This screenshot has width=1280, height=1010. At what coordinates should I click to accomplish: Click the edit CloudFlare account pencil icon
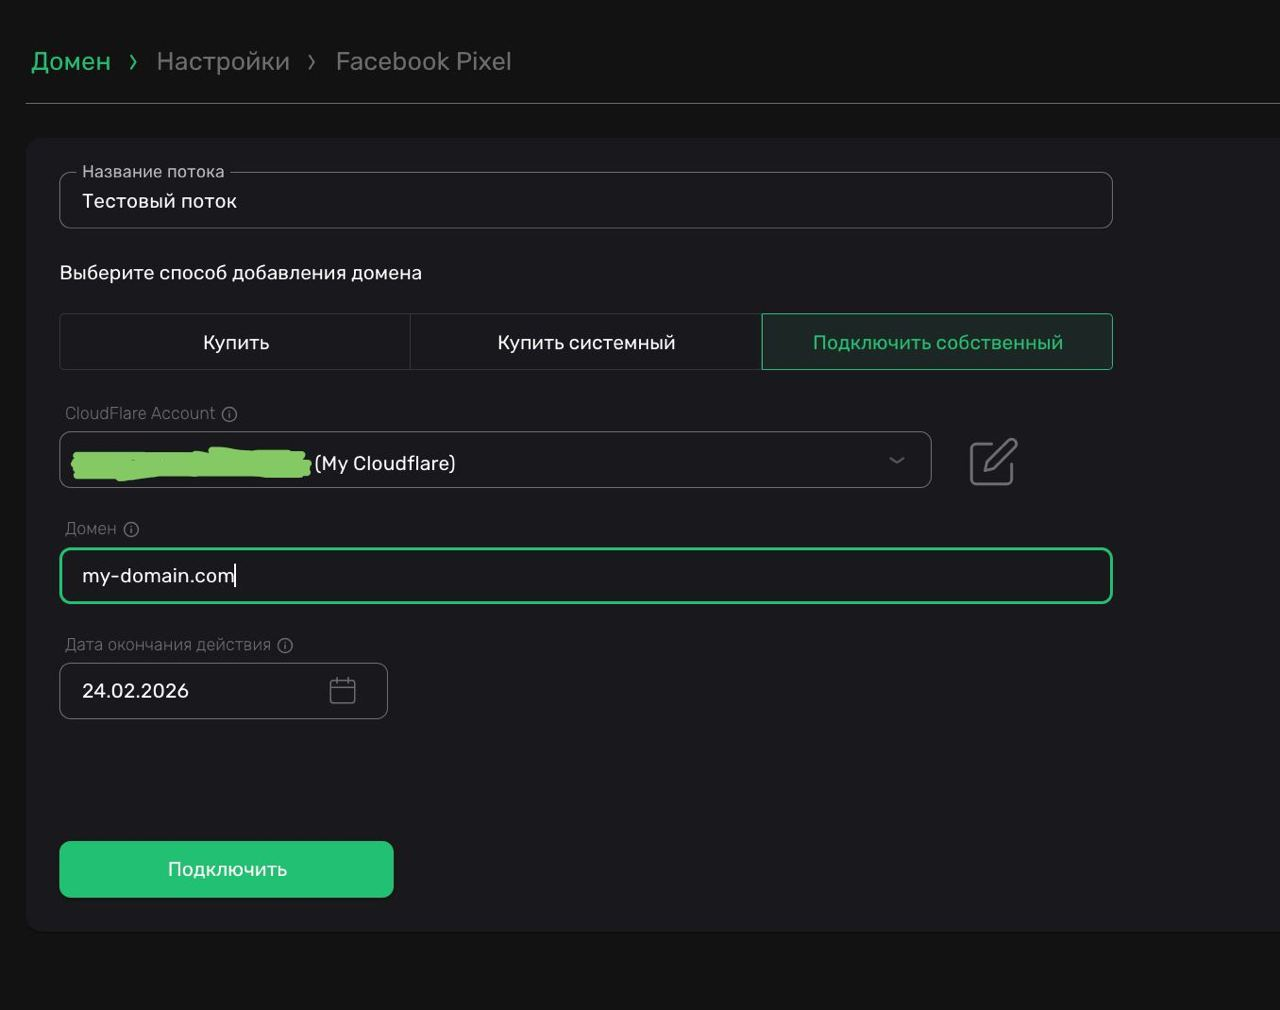tap(993, 461)
